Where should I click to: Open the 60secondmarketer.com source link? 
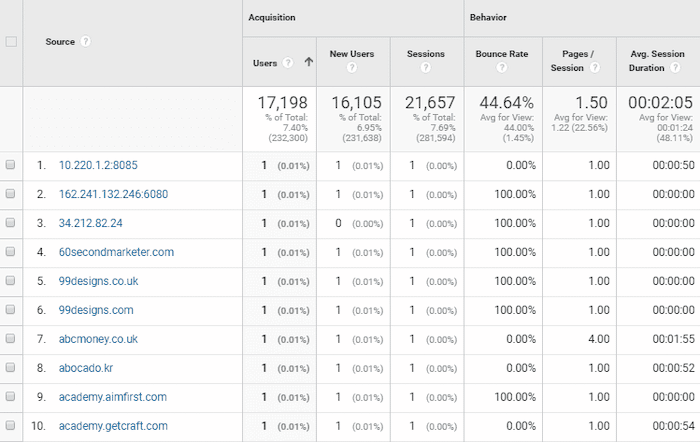coord(116,252)
